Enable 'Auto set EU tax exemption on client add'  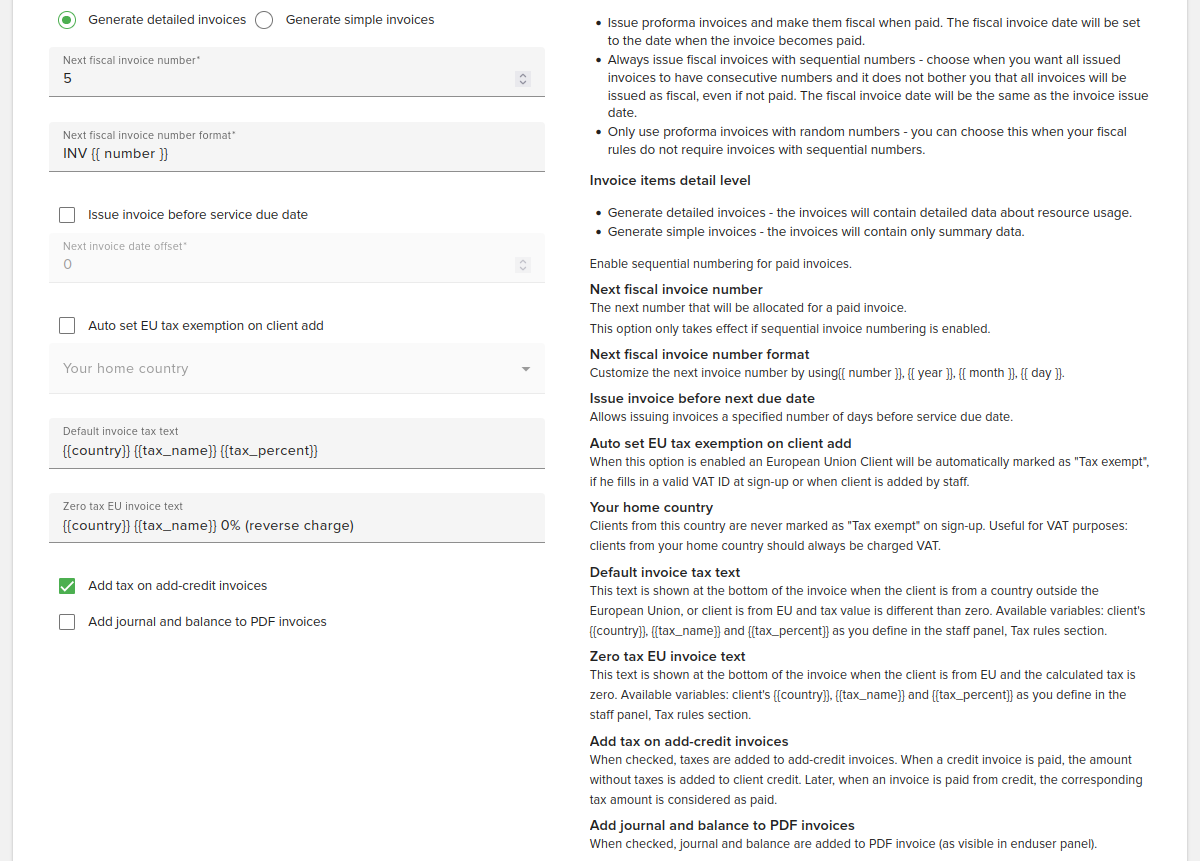(67, 325)
